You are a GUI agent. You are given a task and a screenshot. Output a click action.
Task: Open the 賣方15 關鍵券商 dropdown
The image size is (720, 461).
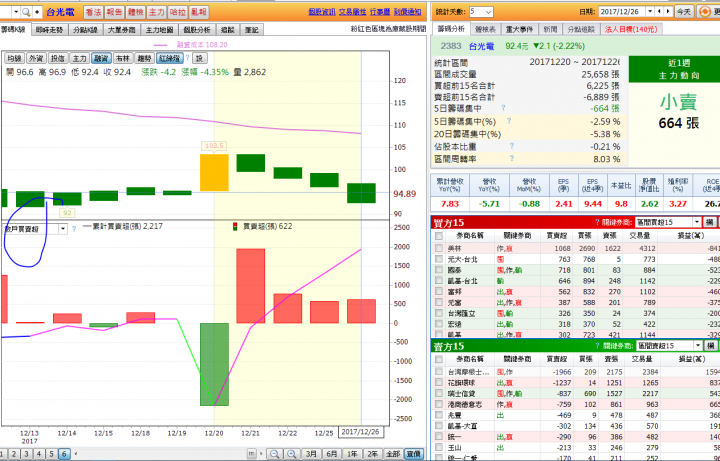pos(698,346)
